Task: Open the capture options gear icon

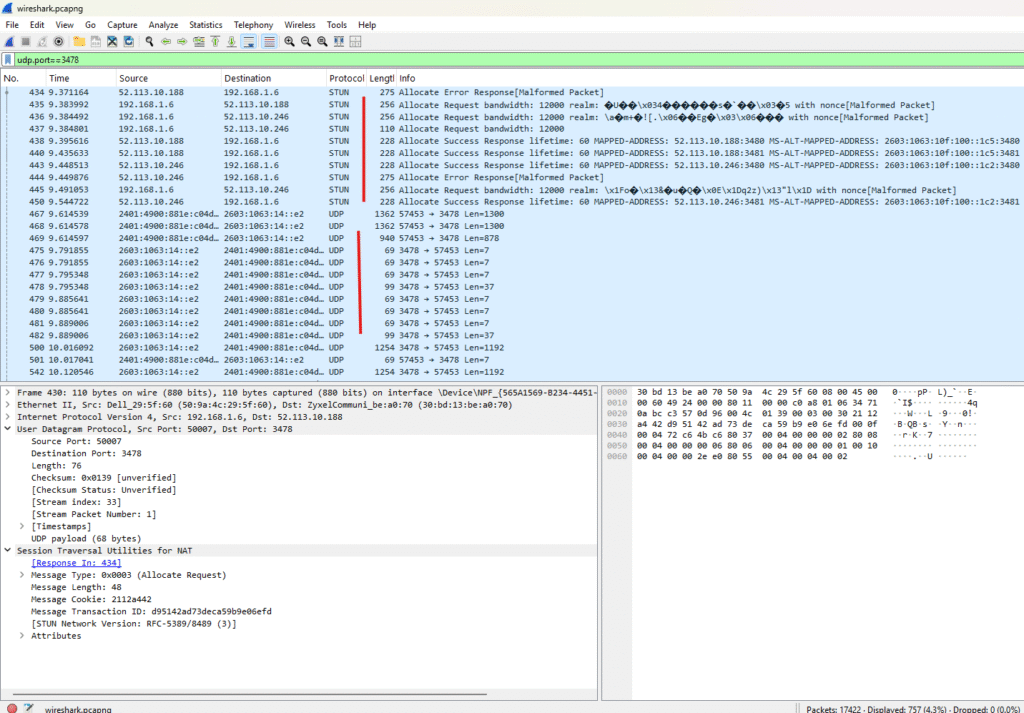Action: coord(59,42)
